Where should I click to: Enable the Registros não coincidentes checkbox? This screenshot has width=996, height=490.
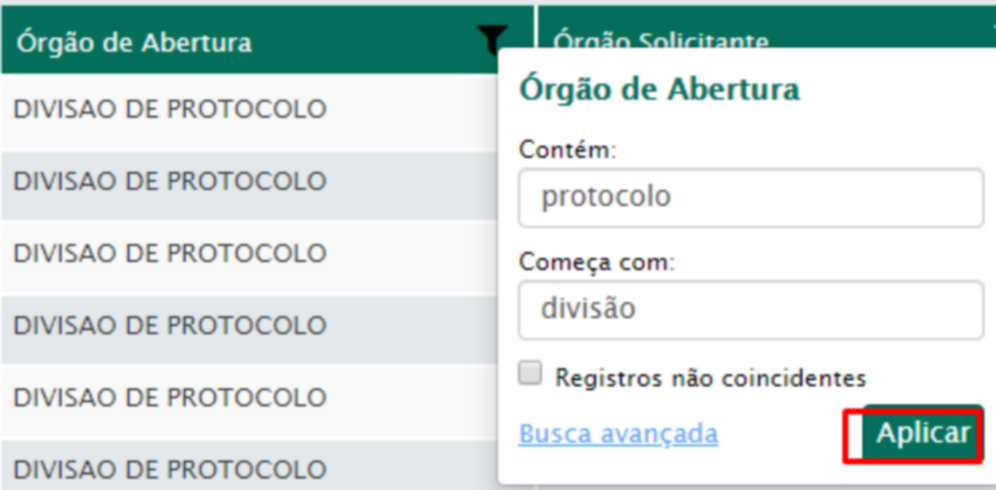[530, 373]
